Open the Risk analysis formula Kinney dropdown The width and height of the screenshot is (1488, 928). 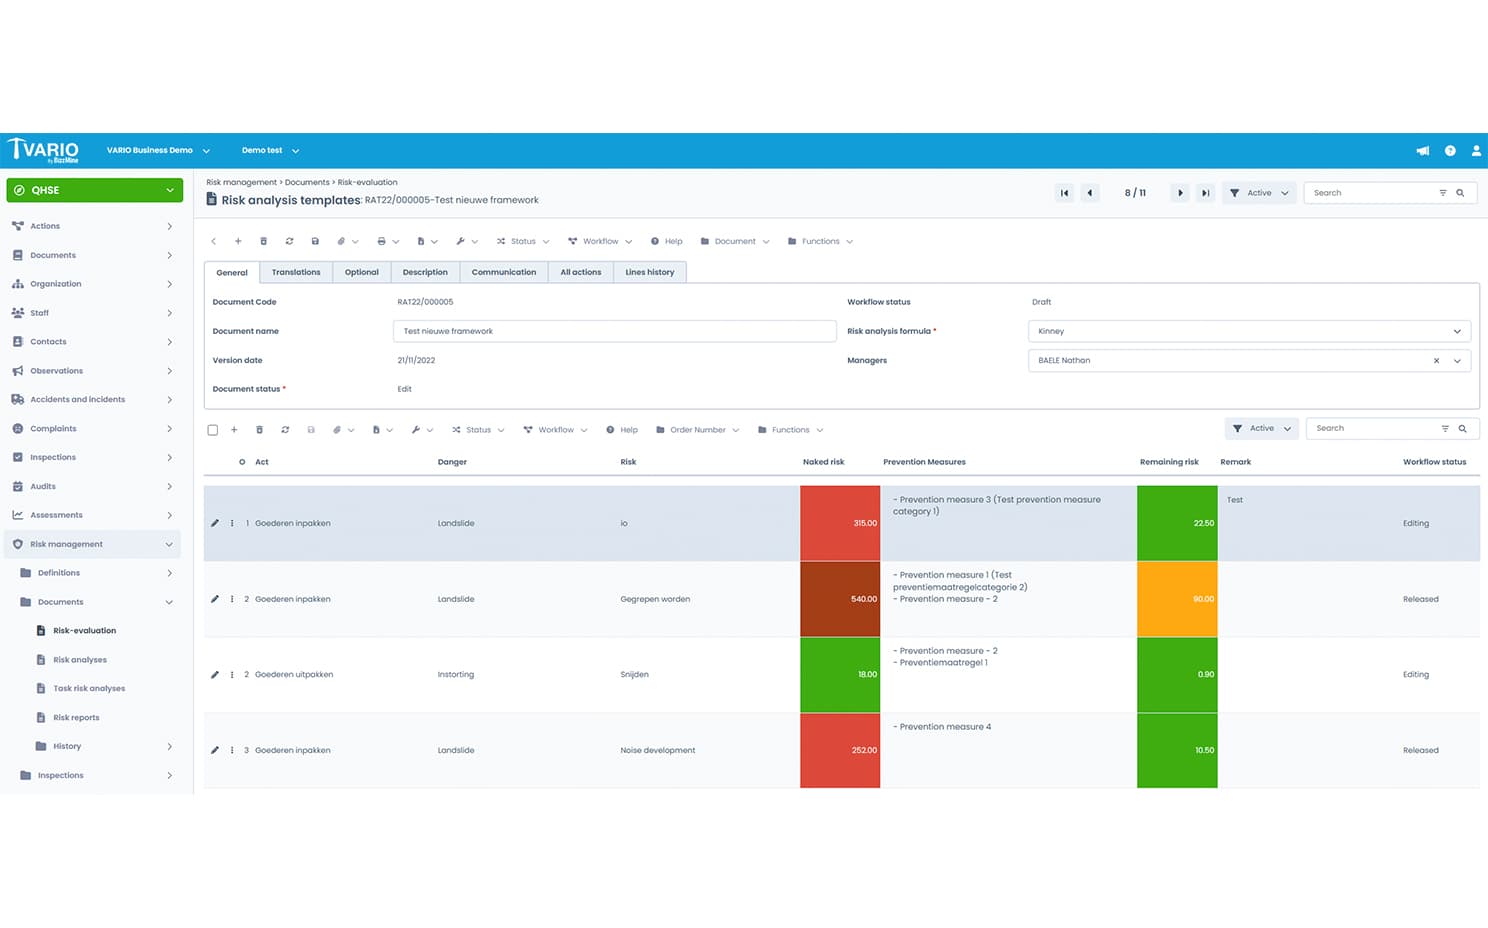click(x=1249, y=331)
